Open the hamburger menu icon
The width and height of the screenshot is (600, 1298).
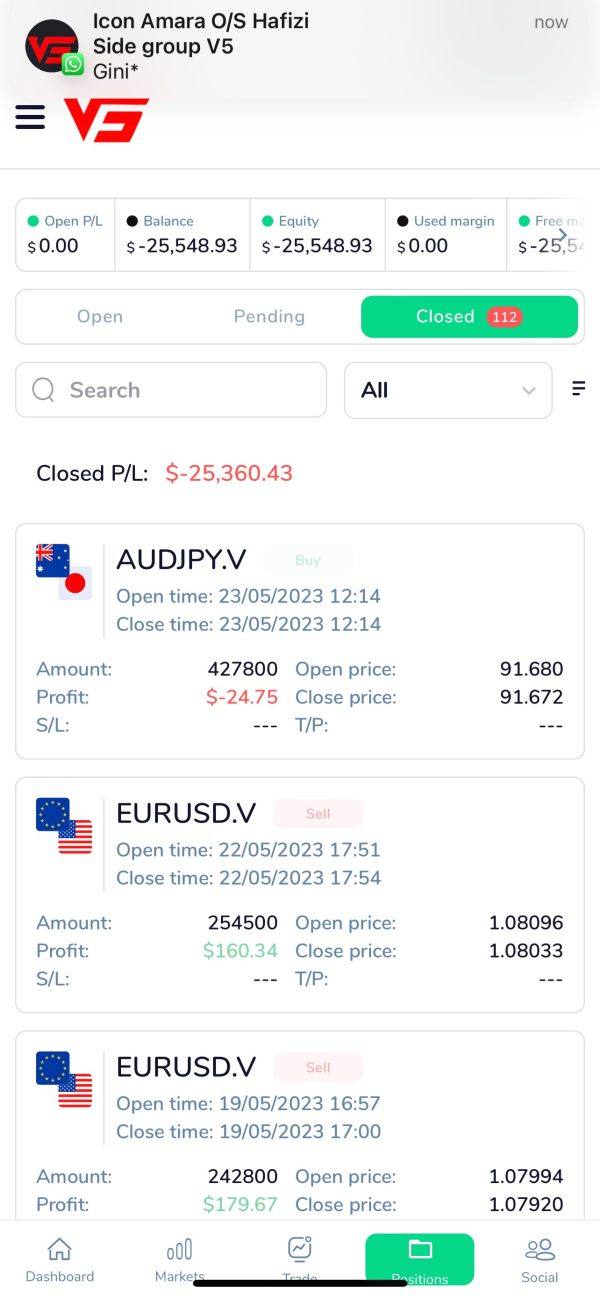tap(30, 118)
